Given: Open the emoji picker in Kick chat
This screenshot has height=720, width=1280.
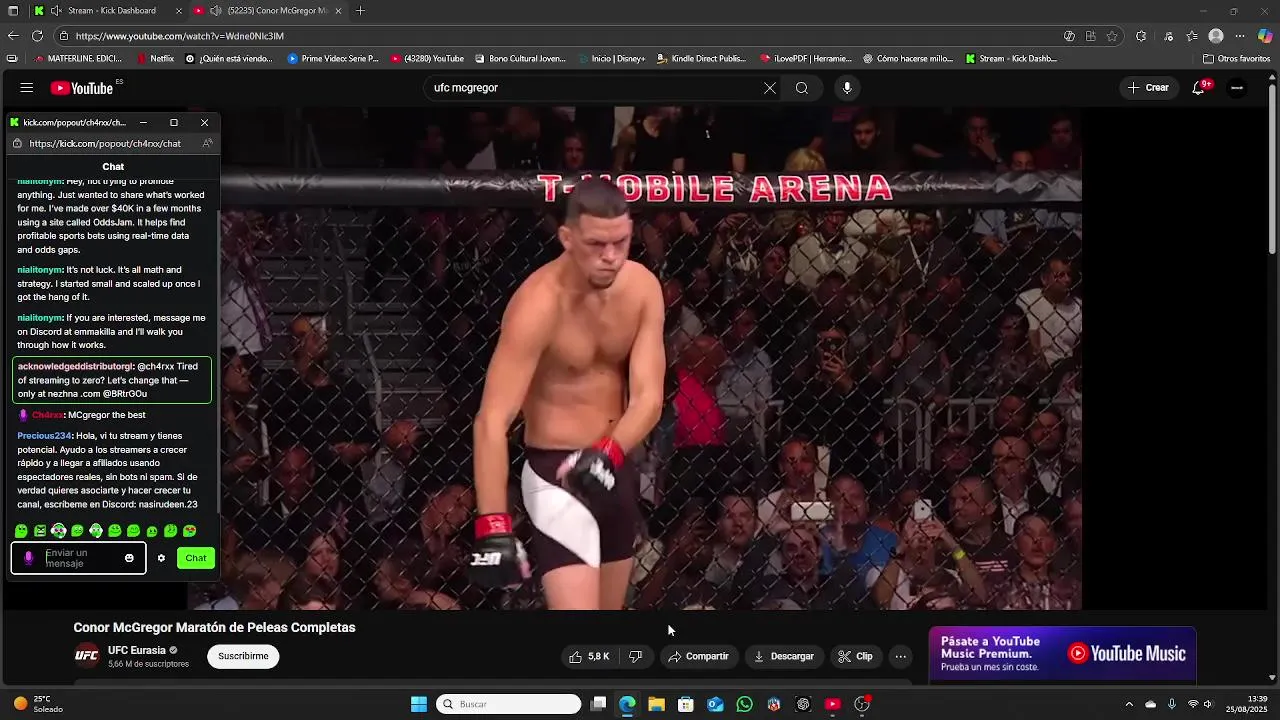Looking at the screenshot, I should pos(129,558).
